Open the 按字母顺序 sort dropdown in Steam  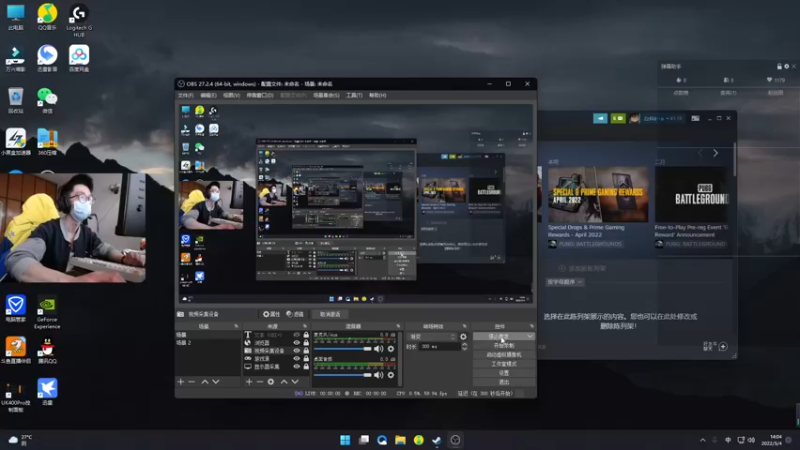tap(565, 282)
